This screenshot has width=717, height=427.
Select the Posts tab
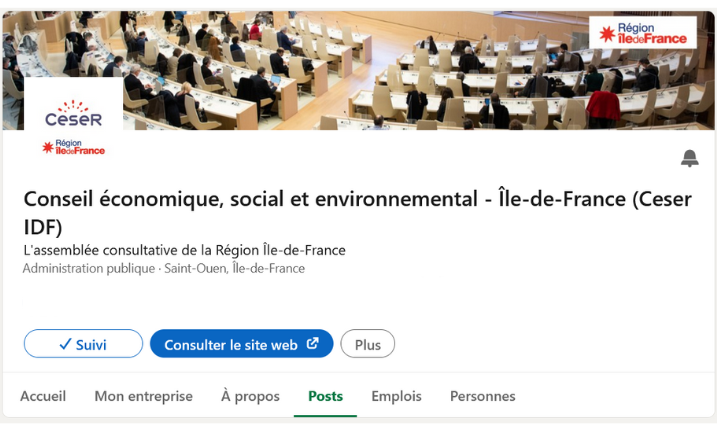tap(325, 396)
